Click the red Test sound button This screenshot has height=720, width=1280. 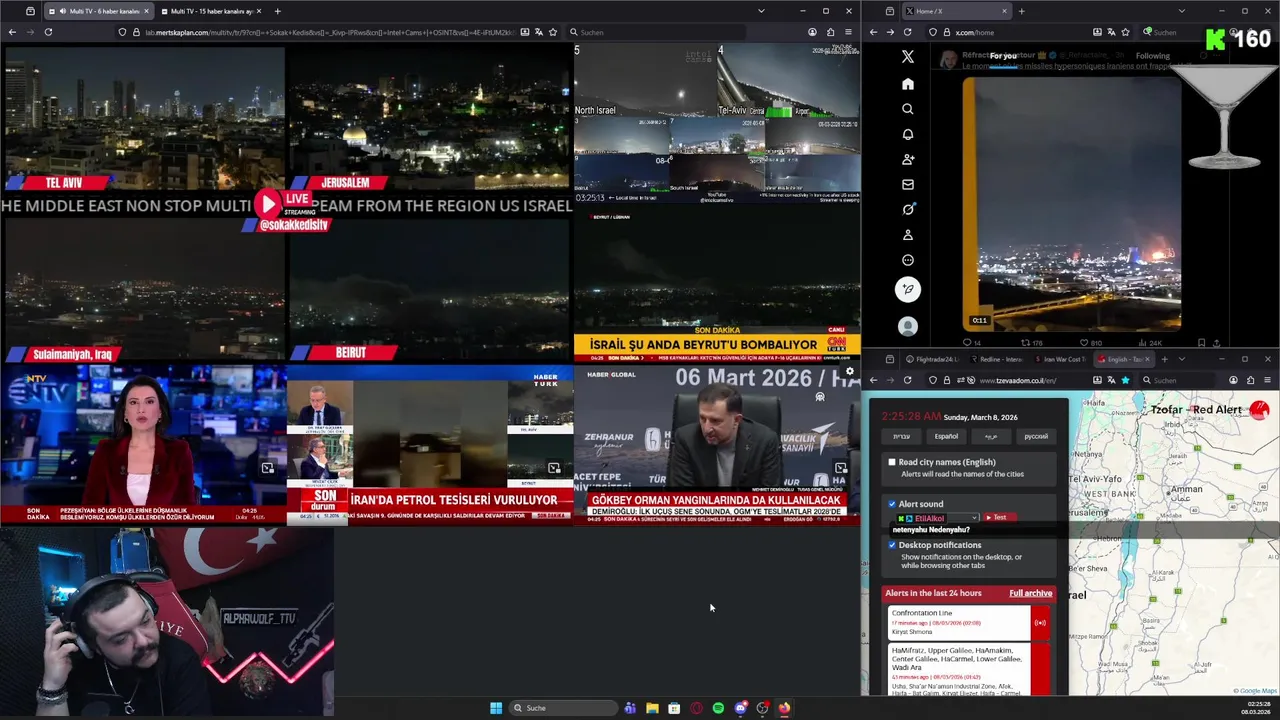click(x=1000, y=518)
